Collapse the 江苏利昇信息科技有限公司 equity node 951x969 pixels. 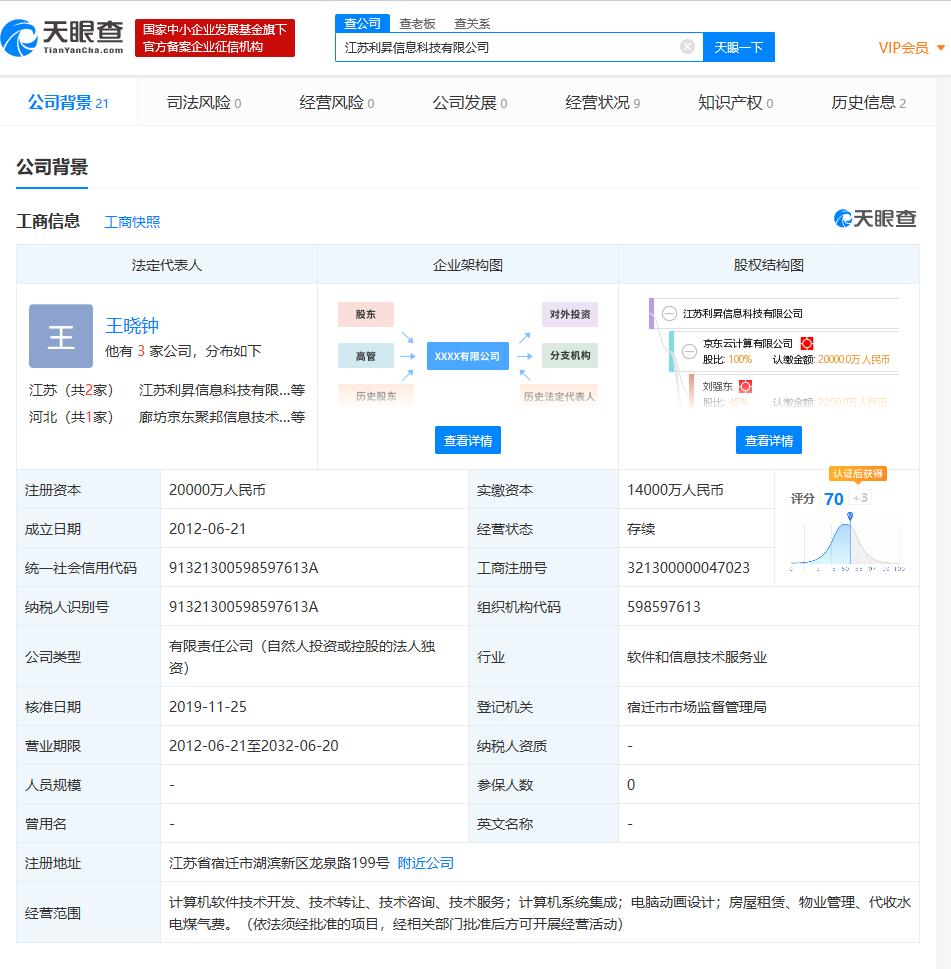[669, 314]
